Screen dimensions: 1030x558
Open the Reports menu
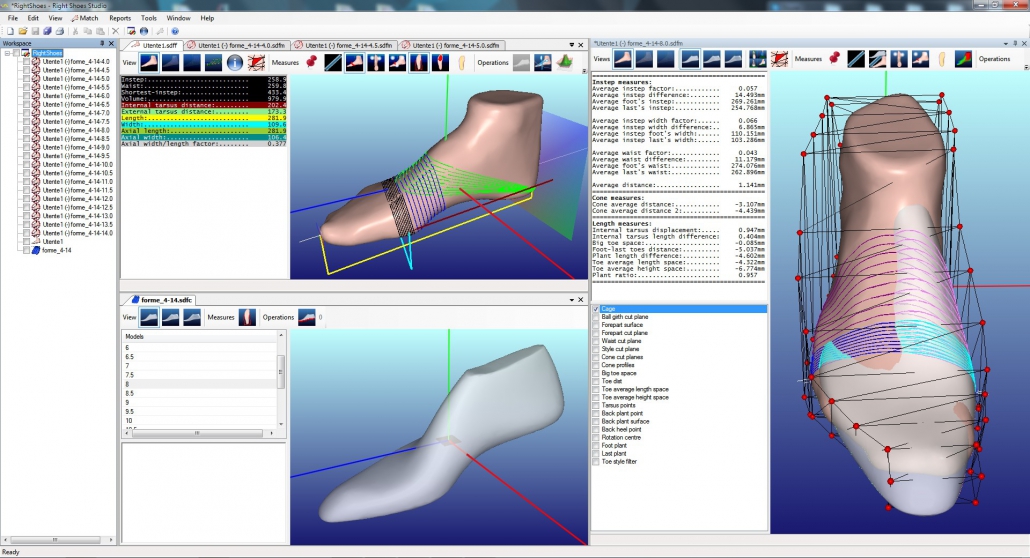(x=119, y=18)
